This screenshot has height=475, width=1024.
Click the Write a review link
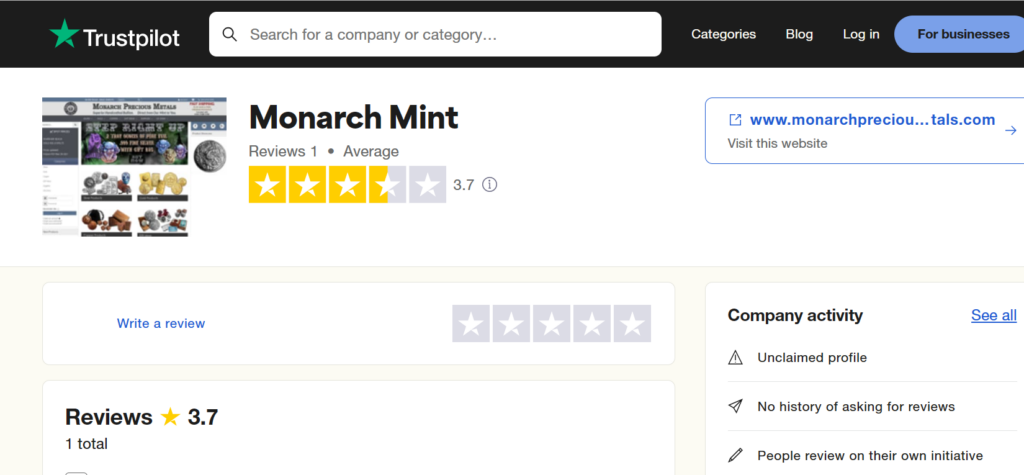(x=161, y=323)
